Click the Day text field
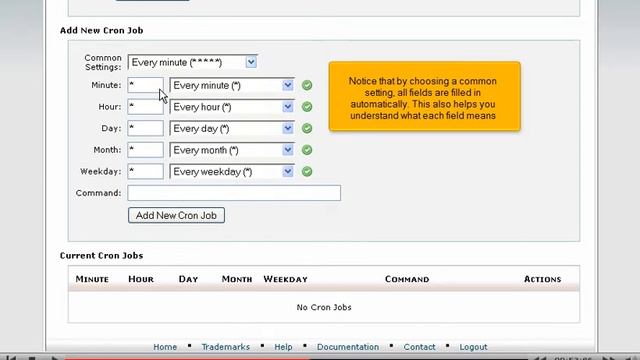Screen dimensions: 640x360 [145, 129]
